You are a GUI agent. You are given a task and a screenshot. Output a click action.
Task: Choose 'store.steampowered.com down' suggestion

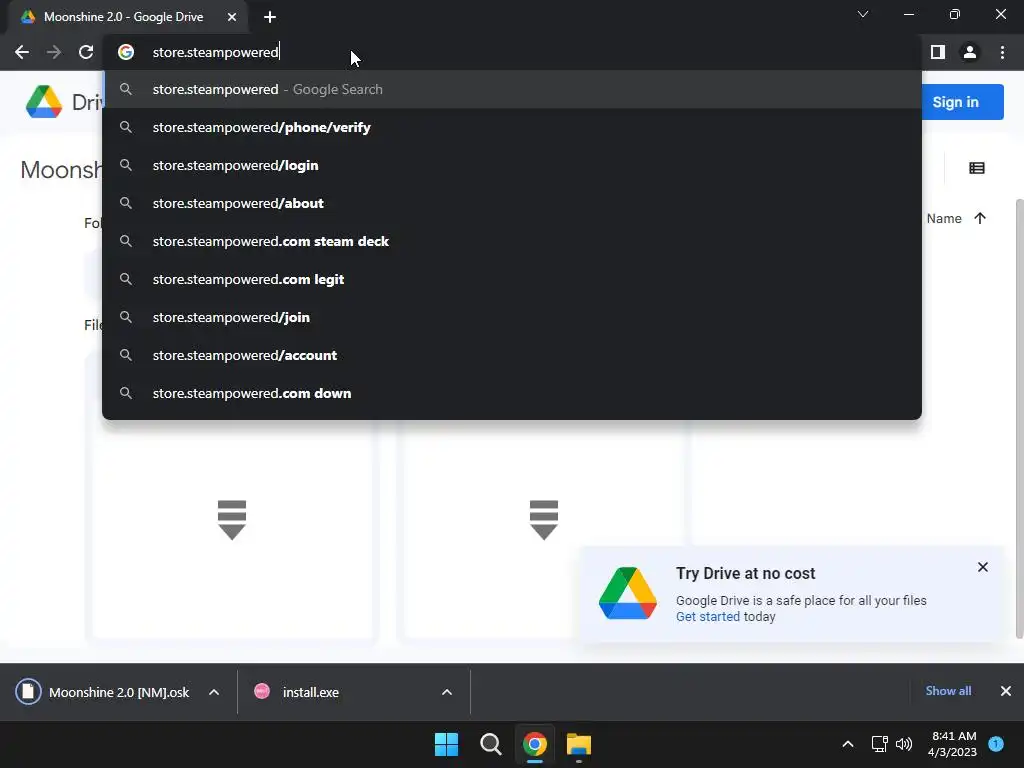512,393
